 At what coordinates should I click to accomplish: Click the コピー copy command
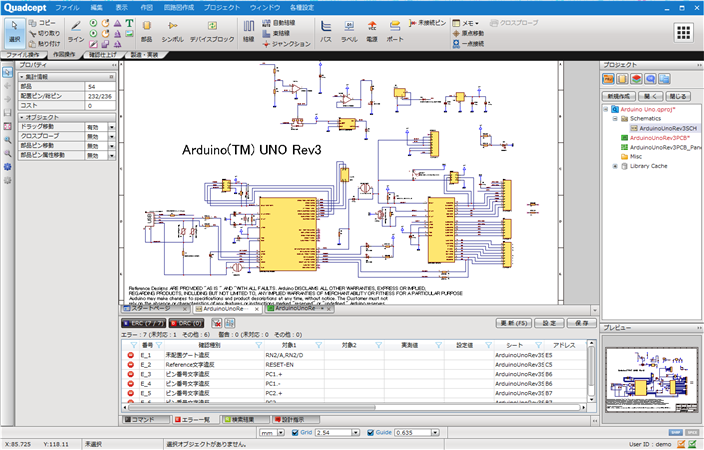[x=42, y=23]
